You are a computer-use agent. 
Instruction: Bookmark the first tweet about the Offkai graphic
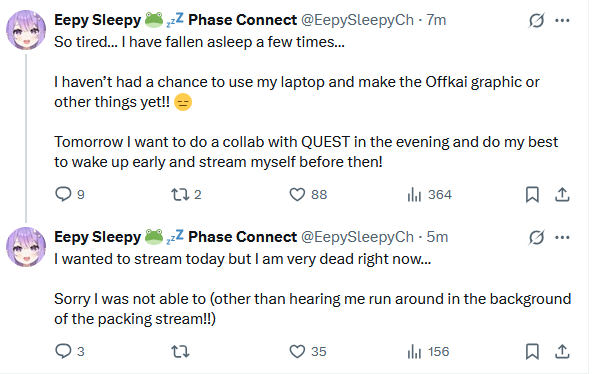tap(532, 195)
